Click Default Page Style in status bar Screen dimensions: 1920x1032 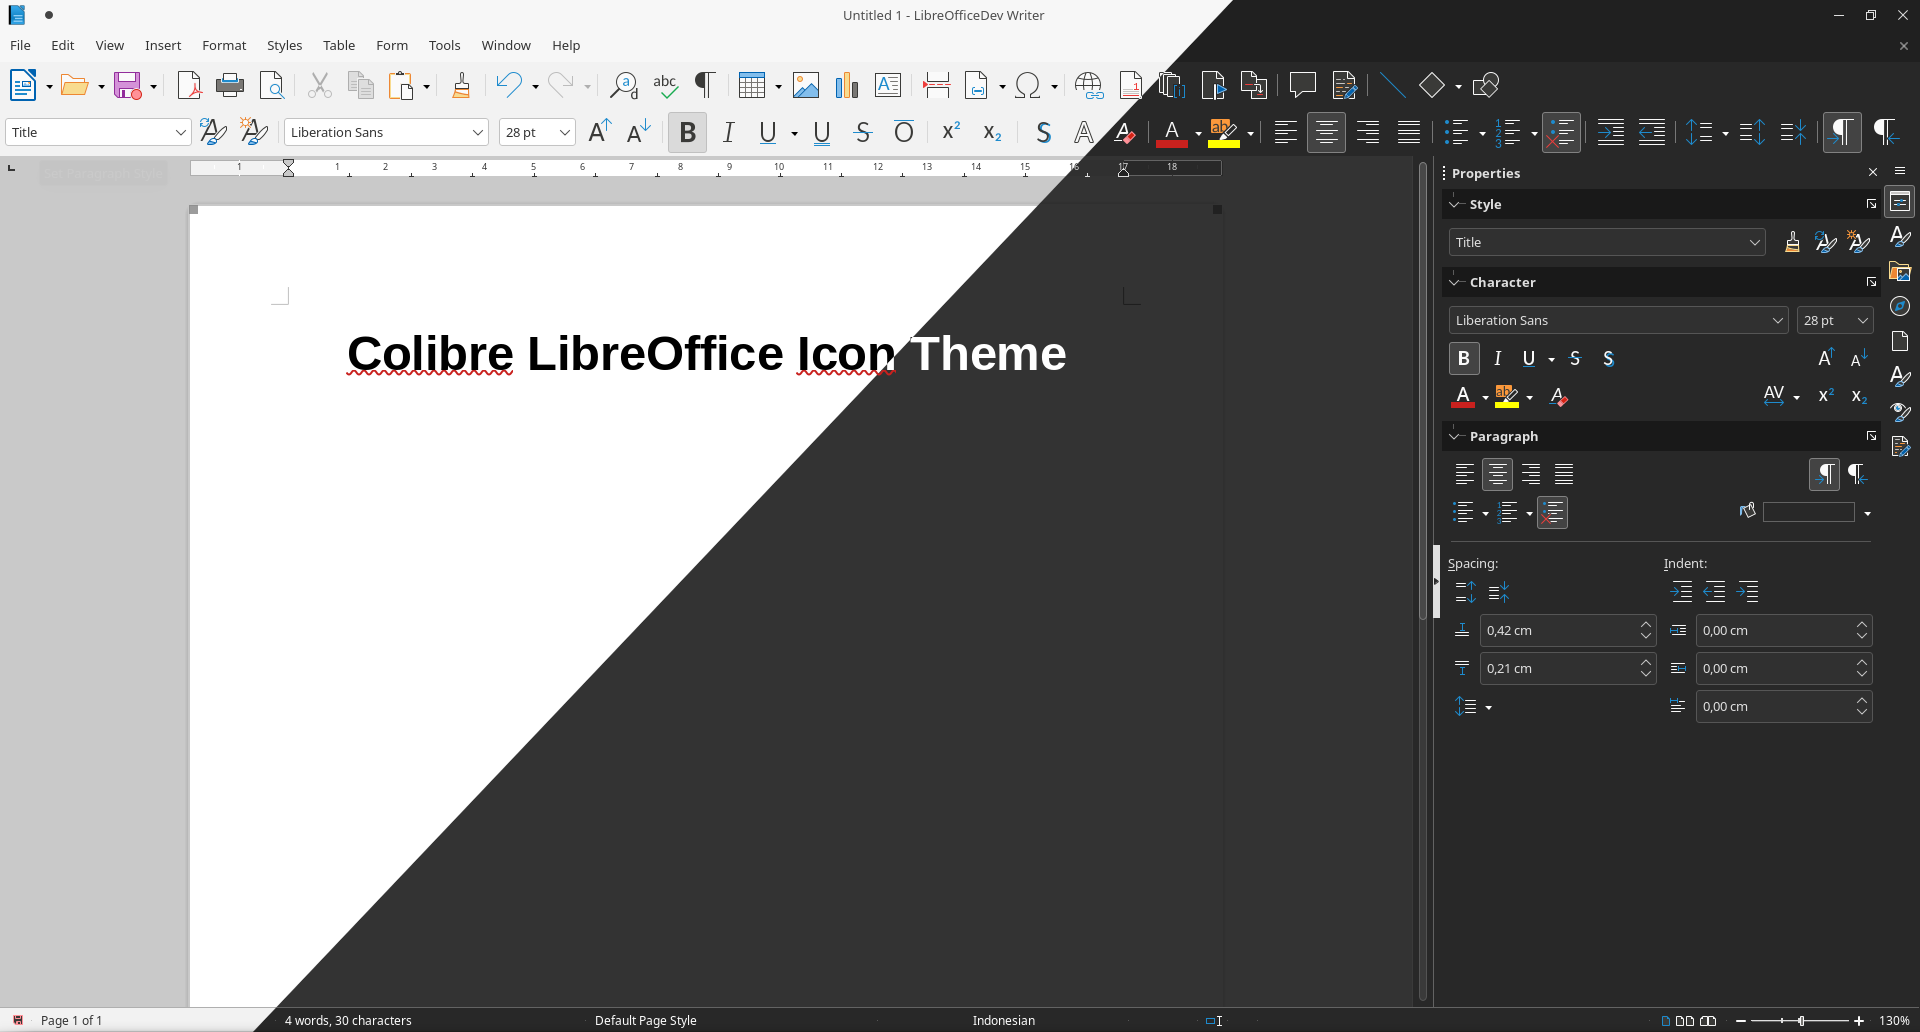(x=645, y=1020)
